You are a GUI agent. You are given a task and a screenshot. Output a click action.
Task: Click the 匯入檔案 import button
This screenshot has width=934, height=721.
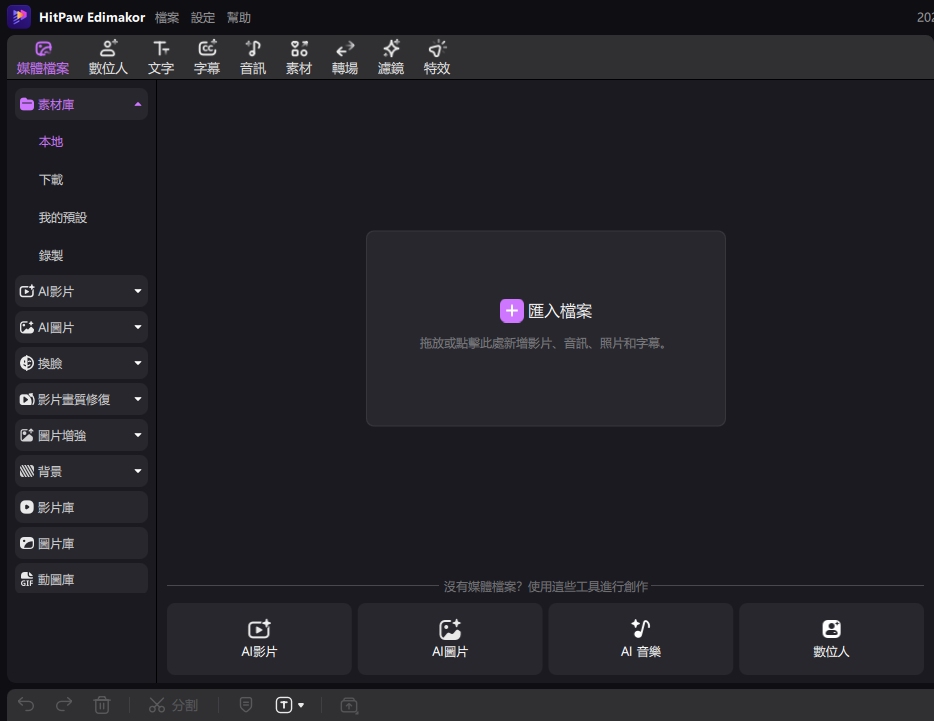click(x=546, y=310)
